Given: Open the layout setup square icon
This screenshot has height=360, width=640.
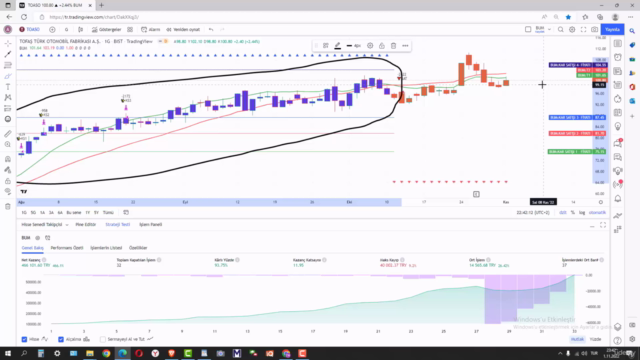Looking at the screenshot, I should pyautogui.click(x=528, y=29).
